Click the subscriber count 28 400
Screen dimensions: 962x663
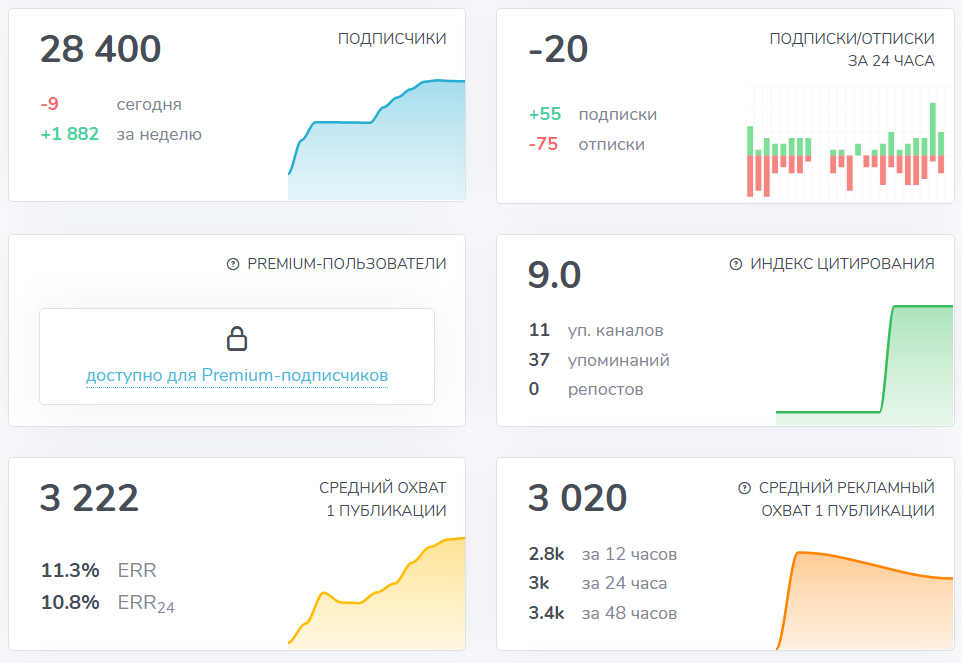(100, 49)
